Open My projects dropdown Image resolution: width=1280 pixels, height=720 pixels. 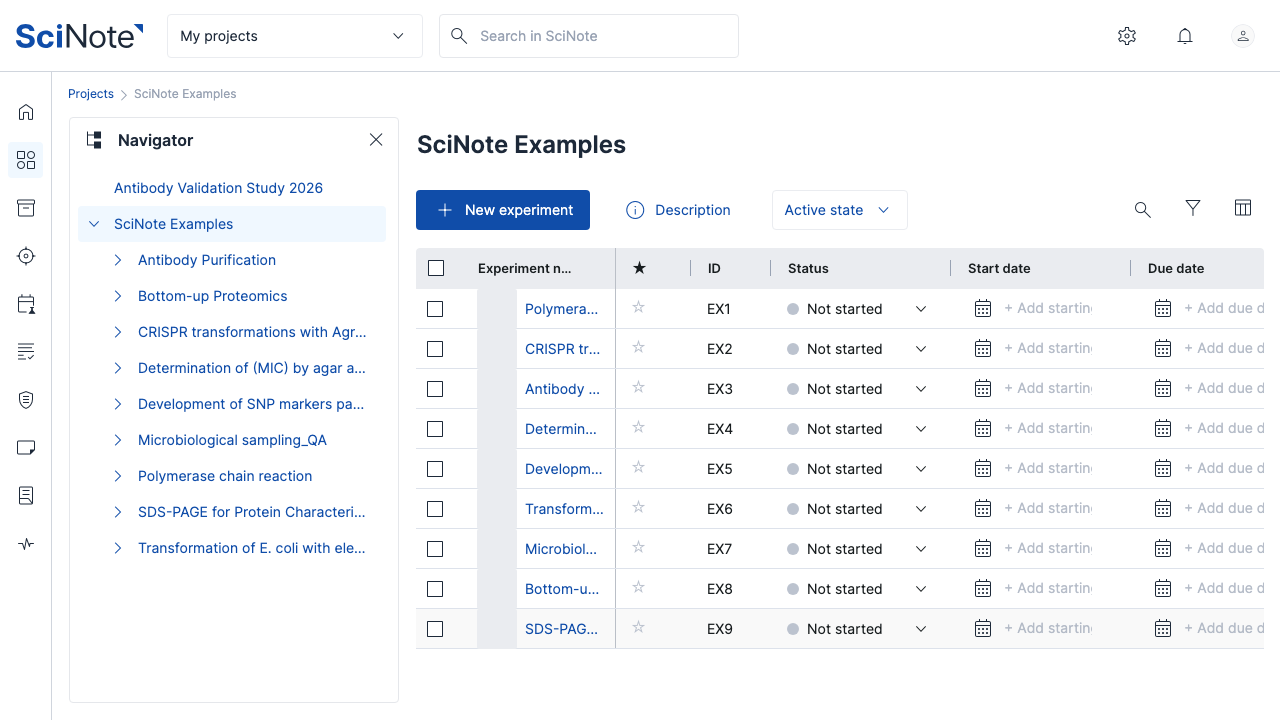[x=295, y=36]
